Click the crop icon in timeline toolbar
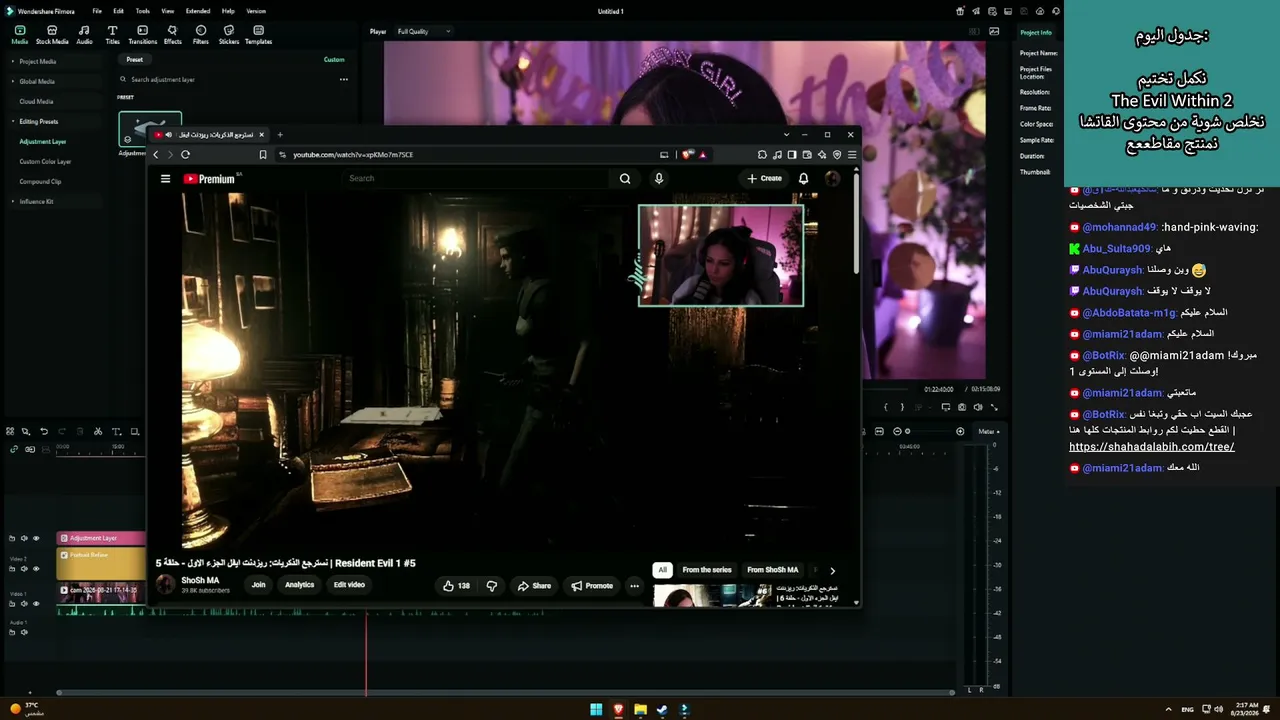1280x720 pixels. [134, 432]
